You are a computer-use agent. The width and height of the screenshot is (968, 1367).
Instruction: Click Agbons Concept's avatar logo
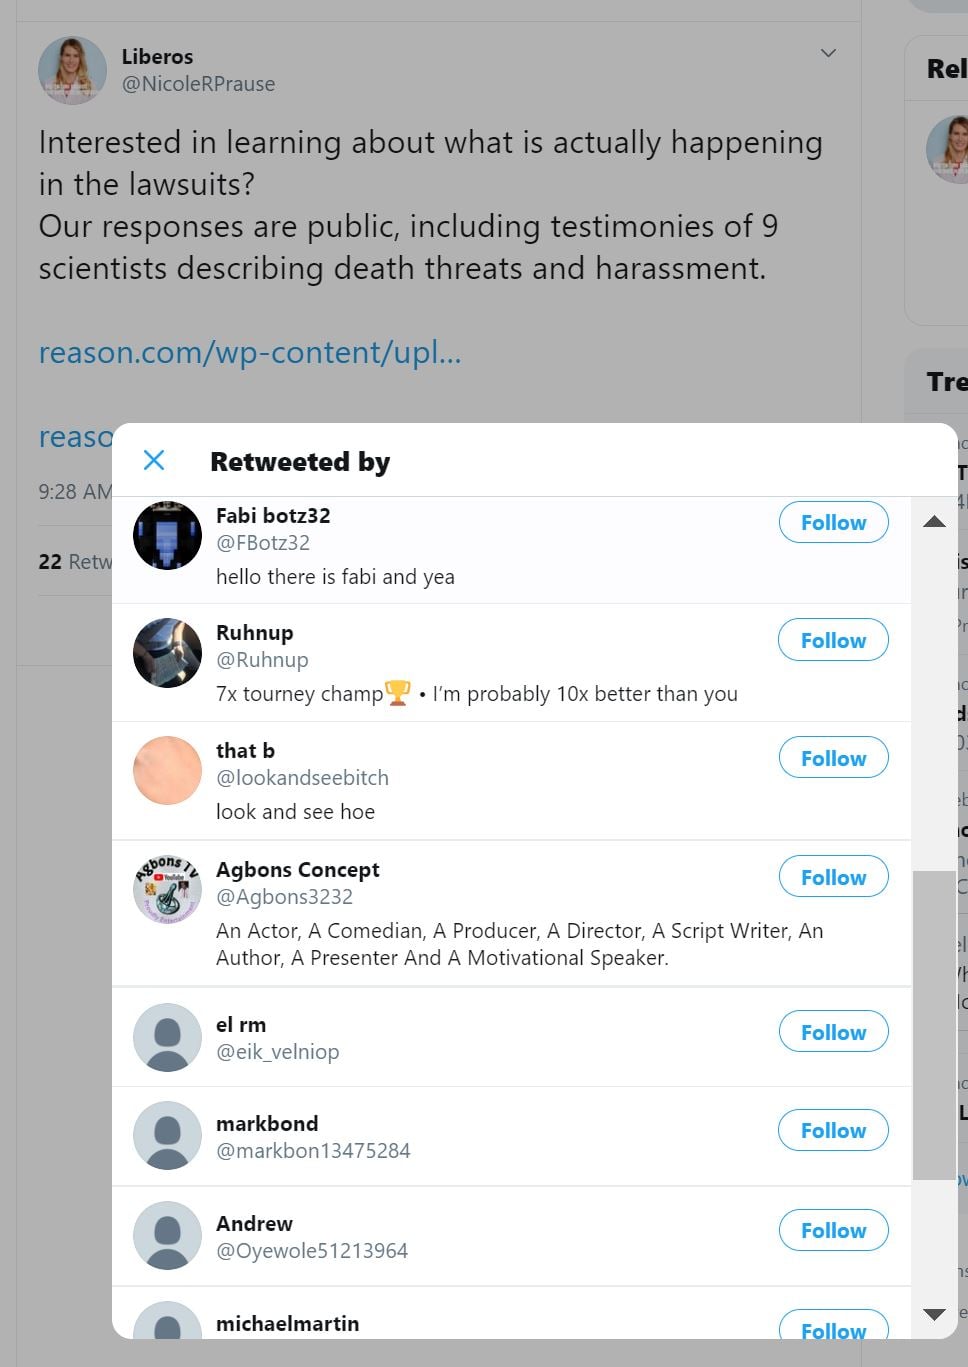pos(167,889)
